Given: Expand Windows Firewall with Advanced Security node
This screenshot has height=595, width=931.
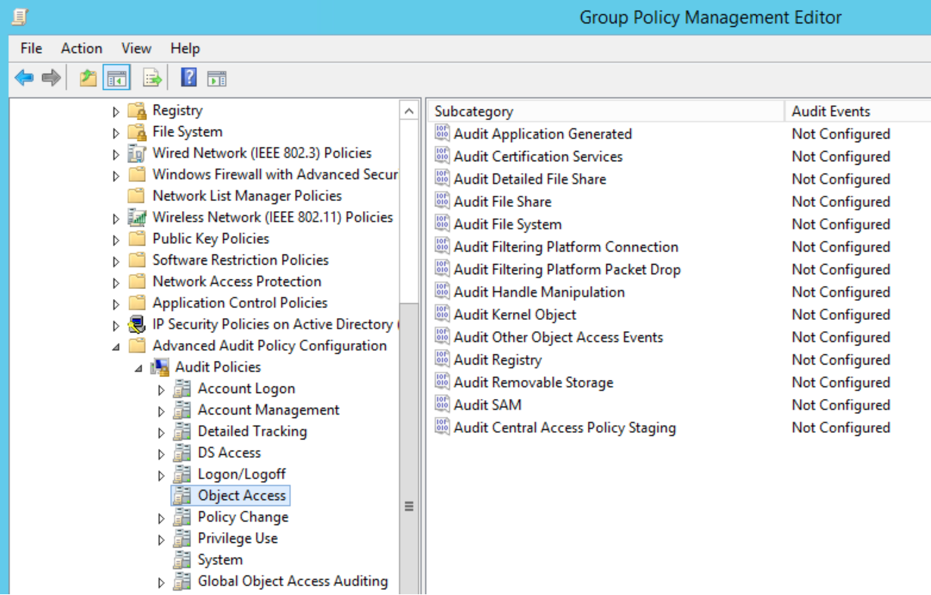Looking at the screenshot, I should (116, 175).
